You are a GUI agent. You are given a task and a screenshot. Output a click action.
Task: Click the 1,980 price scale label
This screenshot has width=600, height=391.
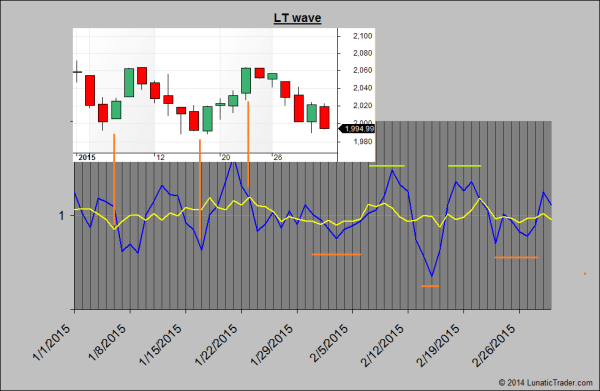click(x=362, y=142)
